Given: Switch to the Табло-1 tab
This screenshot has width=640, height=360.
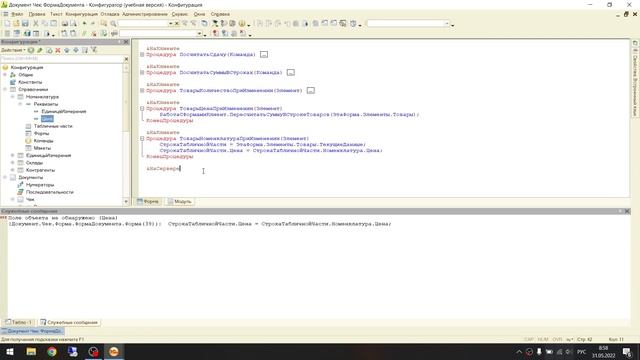Looking at the screenshot, I should coord(19,322).
